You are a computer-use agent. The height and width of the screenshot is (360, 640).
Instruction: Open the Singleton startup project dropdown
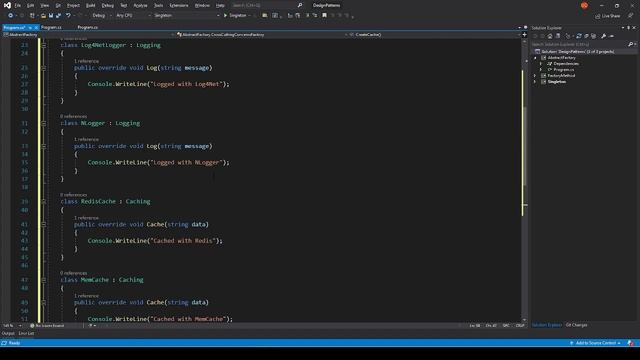186,16
